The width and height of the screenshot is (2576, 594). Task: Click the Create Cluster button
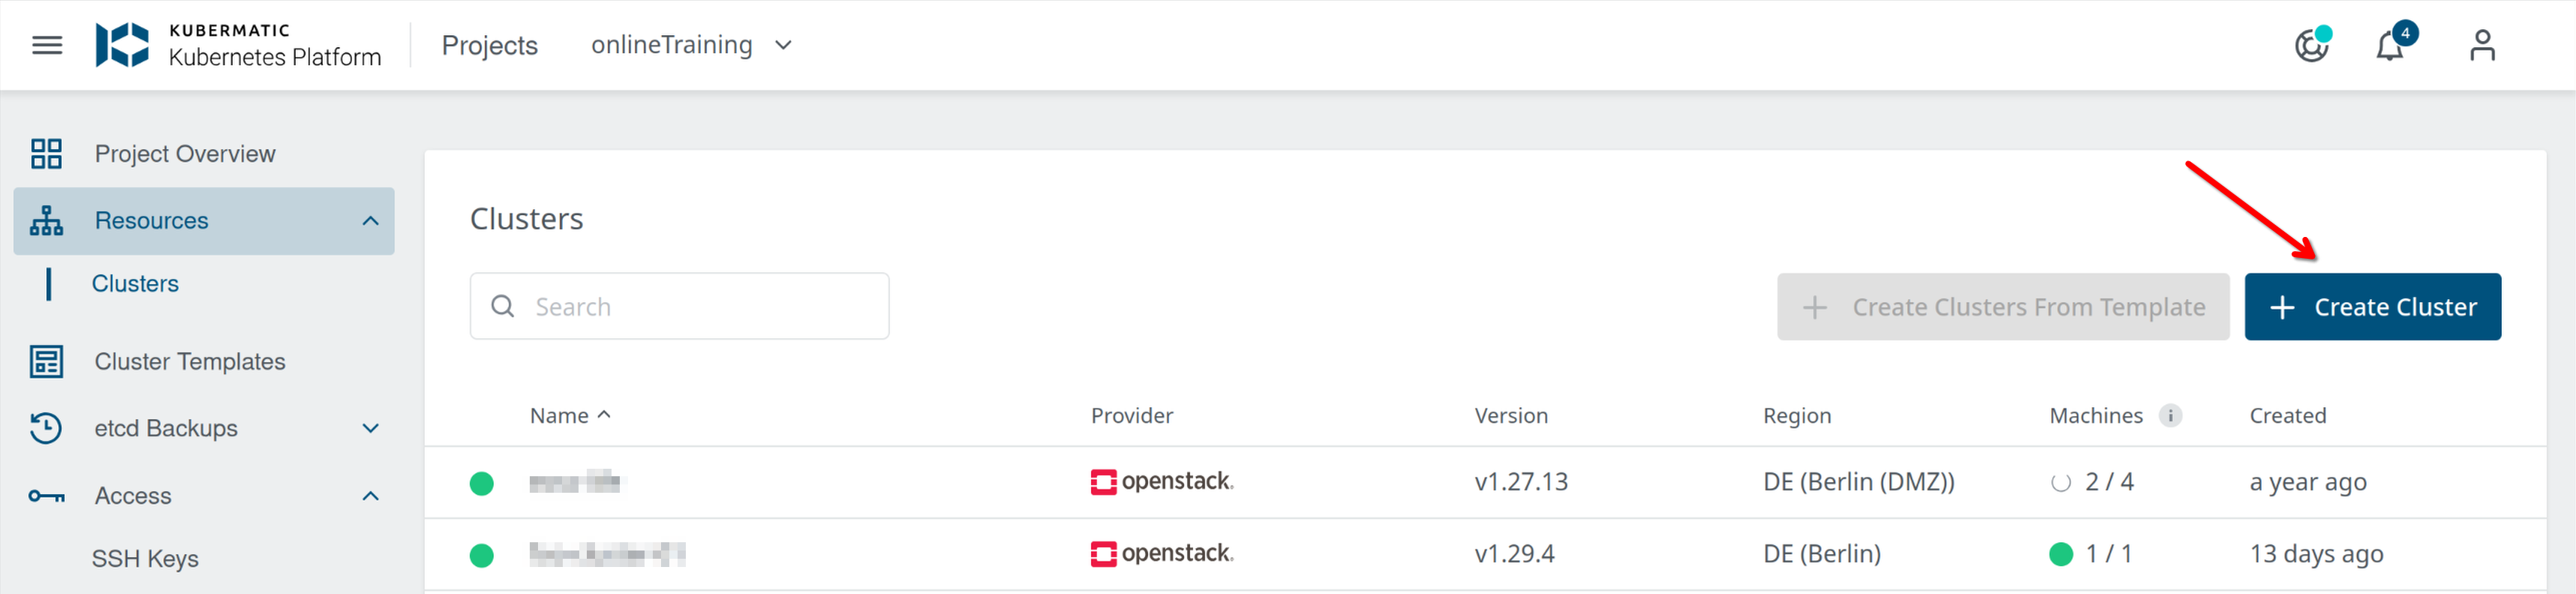coord(2372,307)
